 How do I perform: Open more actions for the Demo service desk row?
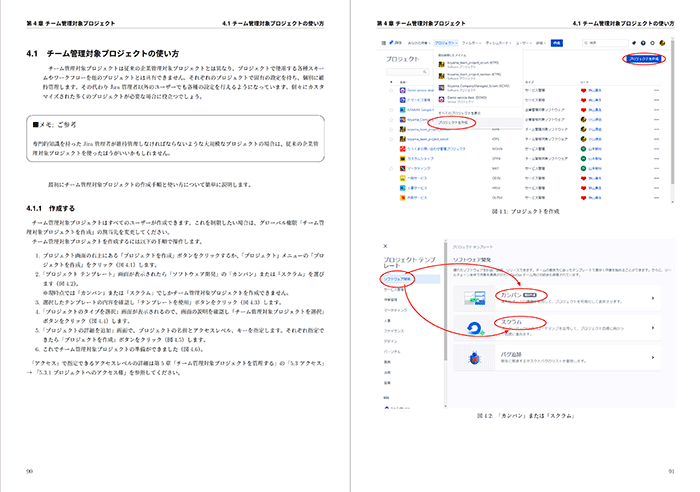point(656,90)
